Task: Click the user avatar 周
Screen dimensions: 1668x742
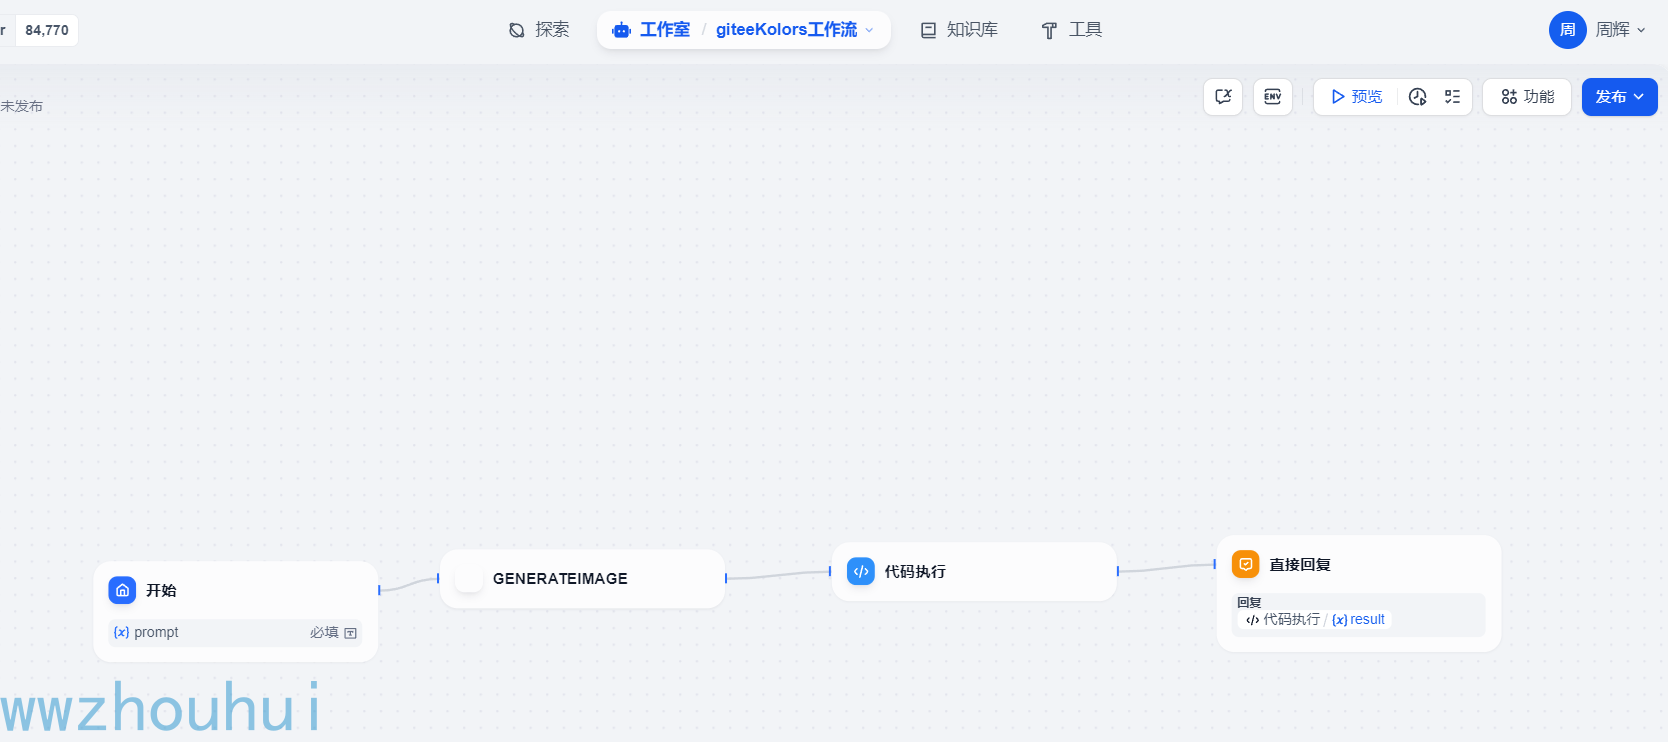Action: click(1567, 30)
